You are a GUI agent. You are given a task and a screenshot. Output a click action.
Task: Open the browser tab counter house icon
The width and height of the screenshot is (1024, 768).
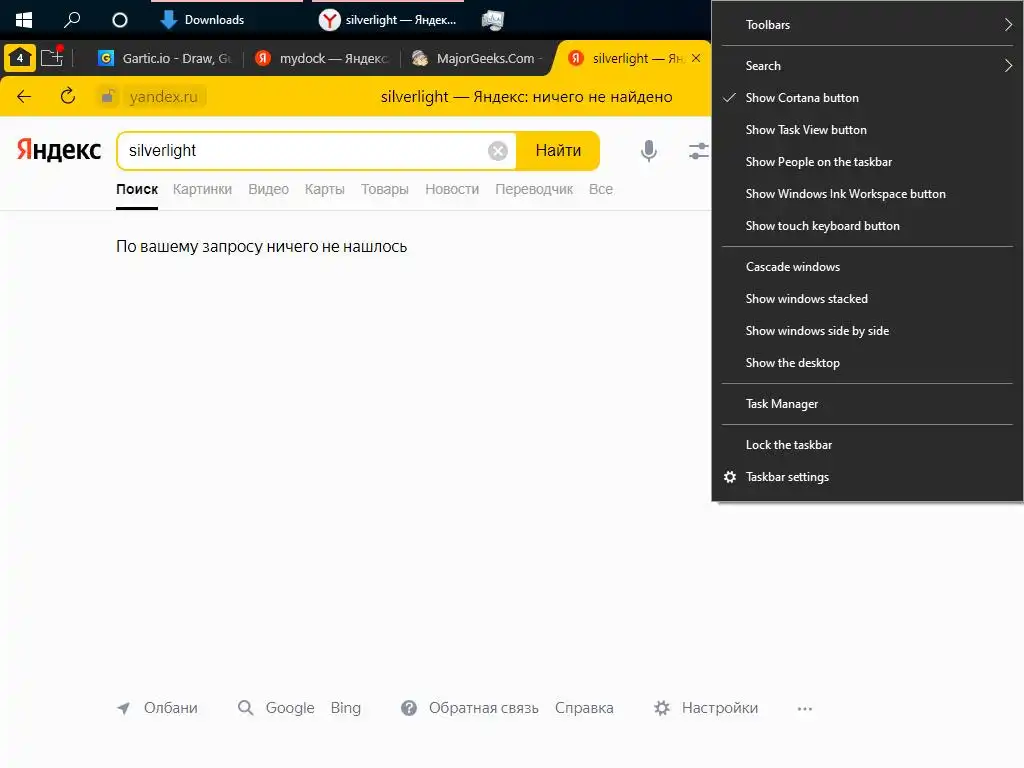pos(20,58)
